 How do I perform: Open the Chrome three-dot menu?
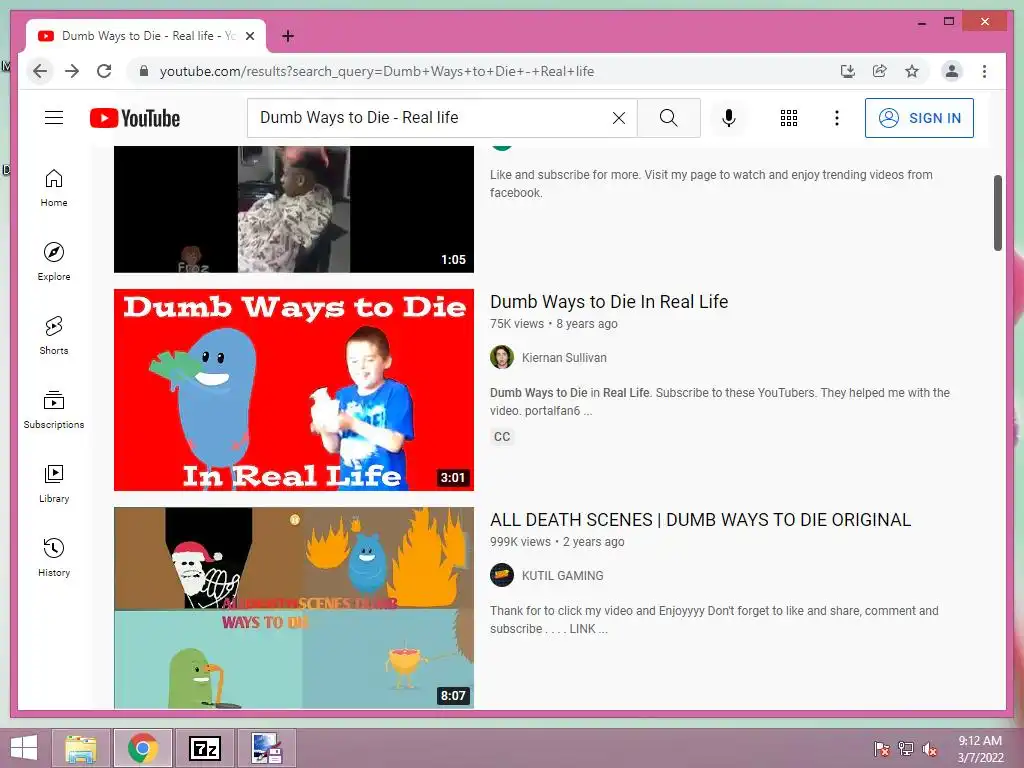984,71
